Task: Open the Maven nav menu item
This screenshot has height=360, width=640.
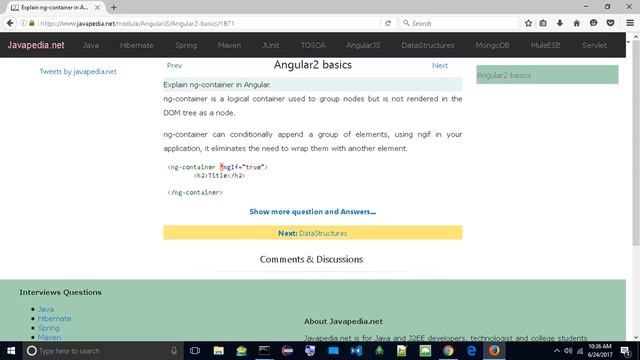Action: coord(229,45)
